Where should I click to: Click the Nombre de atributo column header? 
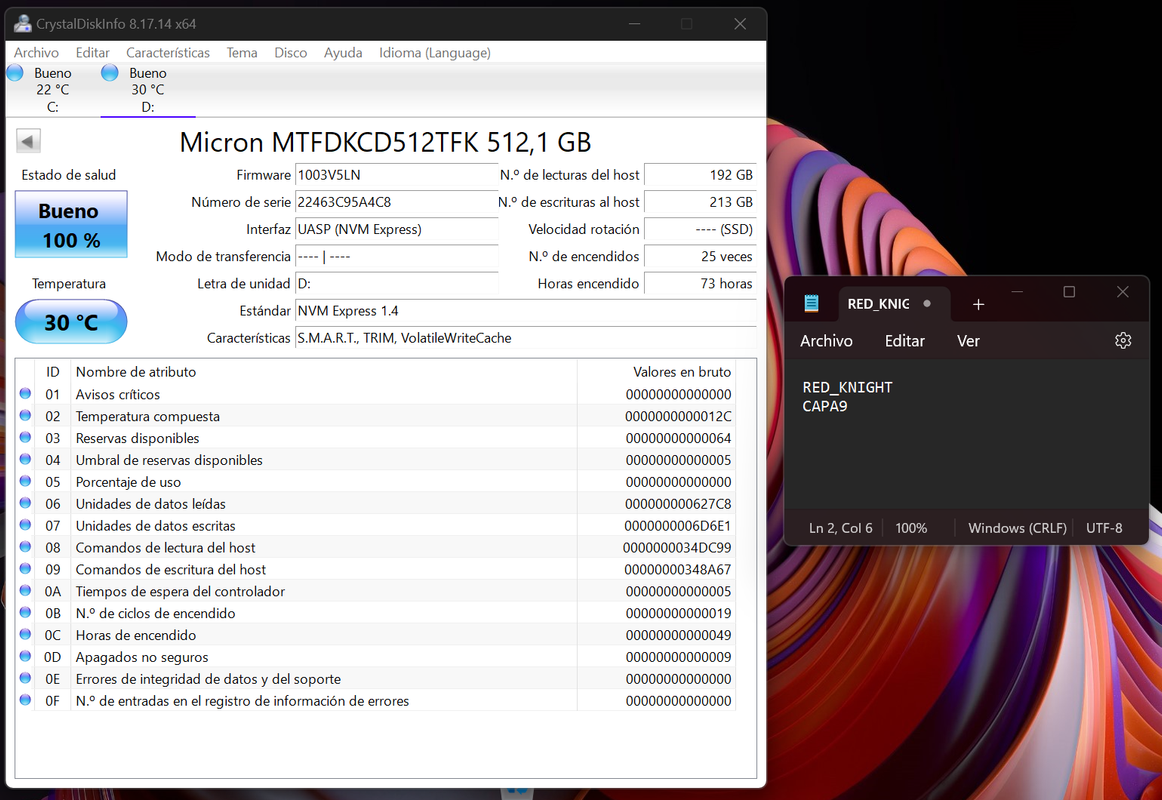point(324,372)
